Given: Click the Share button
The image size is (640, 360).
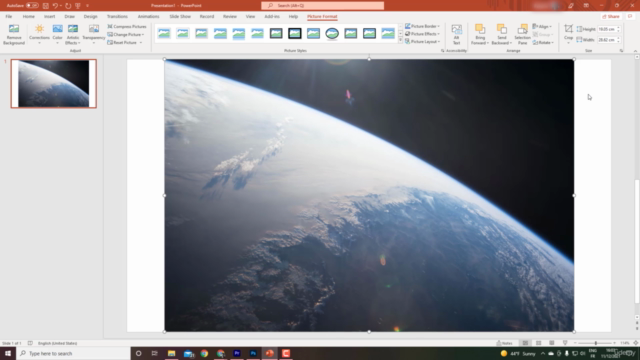Looking at the screenshot, I should pyautogui.click(x=611, y=16).
